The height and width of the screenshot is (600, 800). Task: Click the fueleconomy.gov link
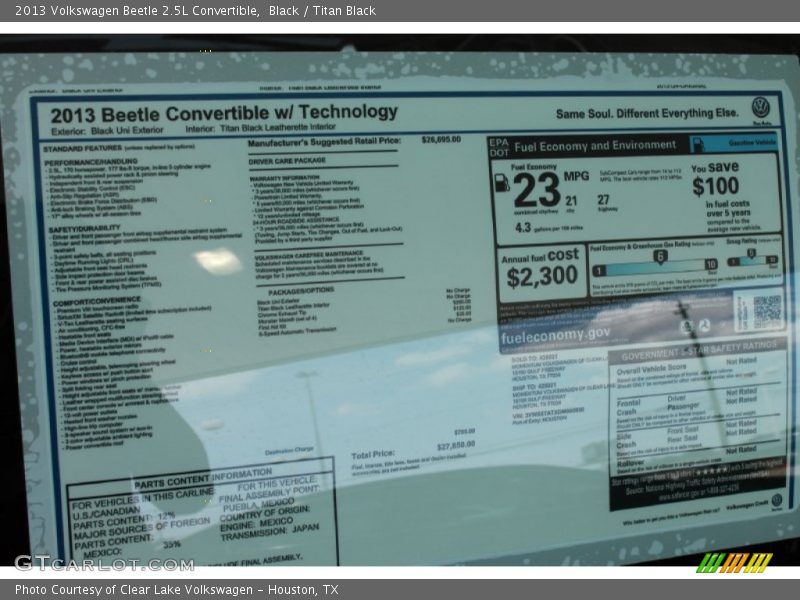555,336
